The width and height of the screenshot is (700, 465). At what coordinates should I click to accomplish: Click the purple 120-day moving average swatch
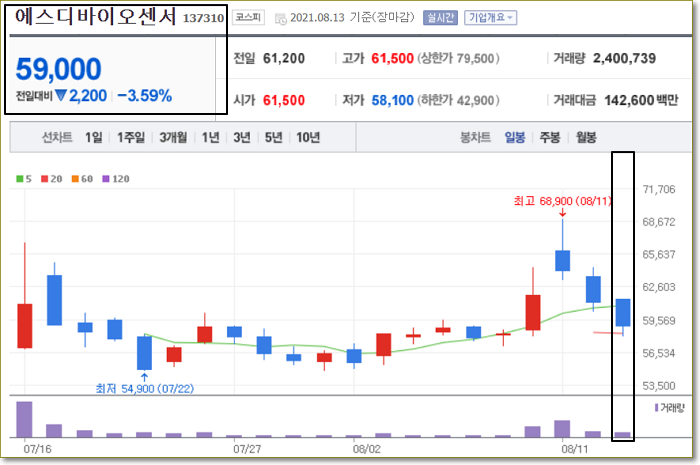click(106, 179)
